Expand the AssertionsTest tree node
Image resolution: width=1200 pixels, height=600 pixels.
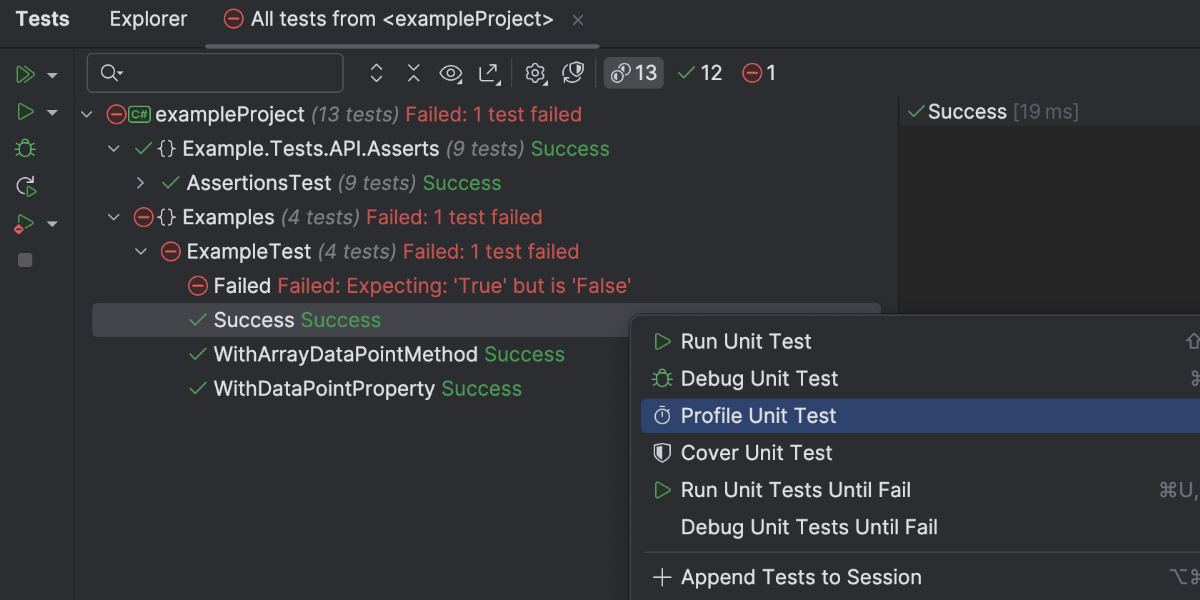pos(140,183)
